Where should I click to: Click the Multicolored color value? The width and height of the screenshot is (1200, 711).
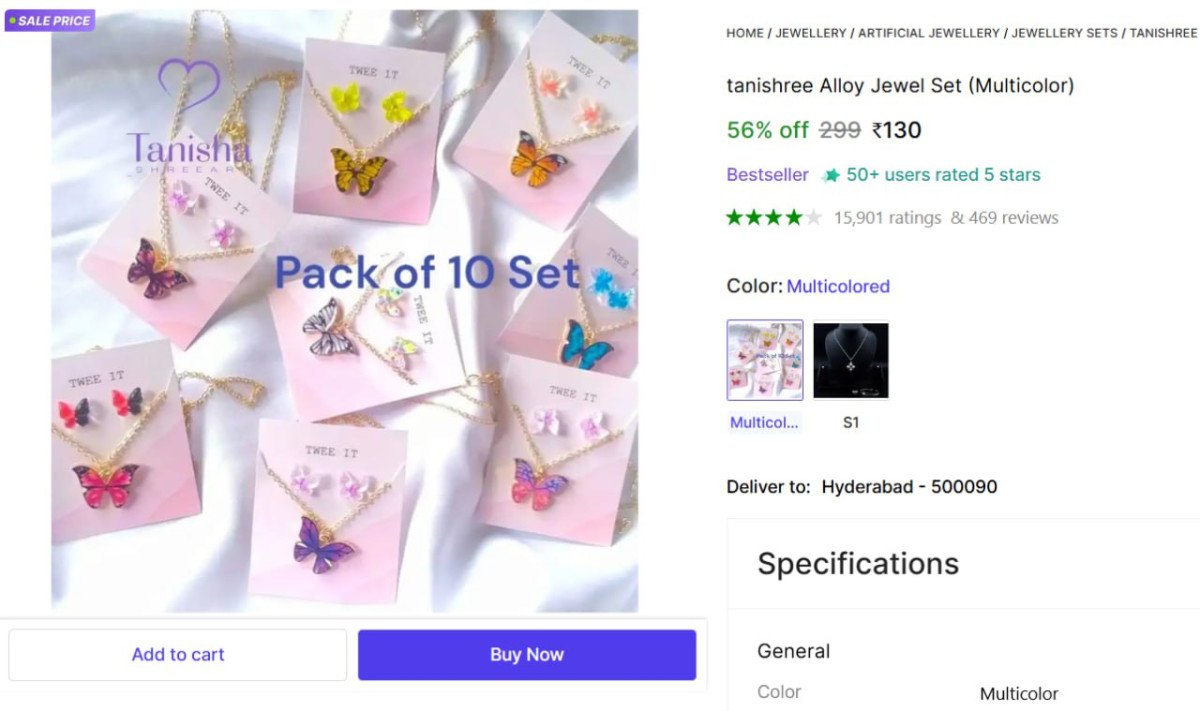(x=838, y=287)
